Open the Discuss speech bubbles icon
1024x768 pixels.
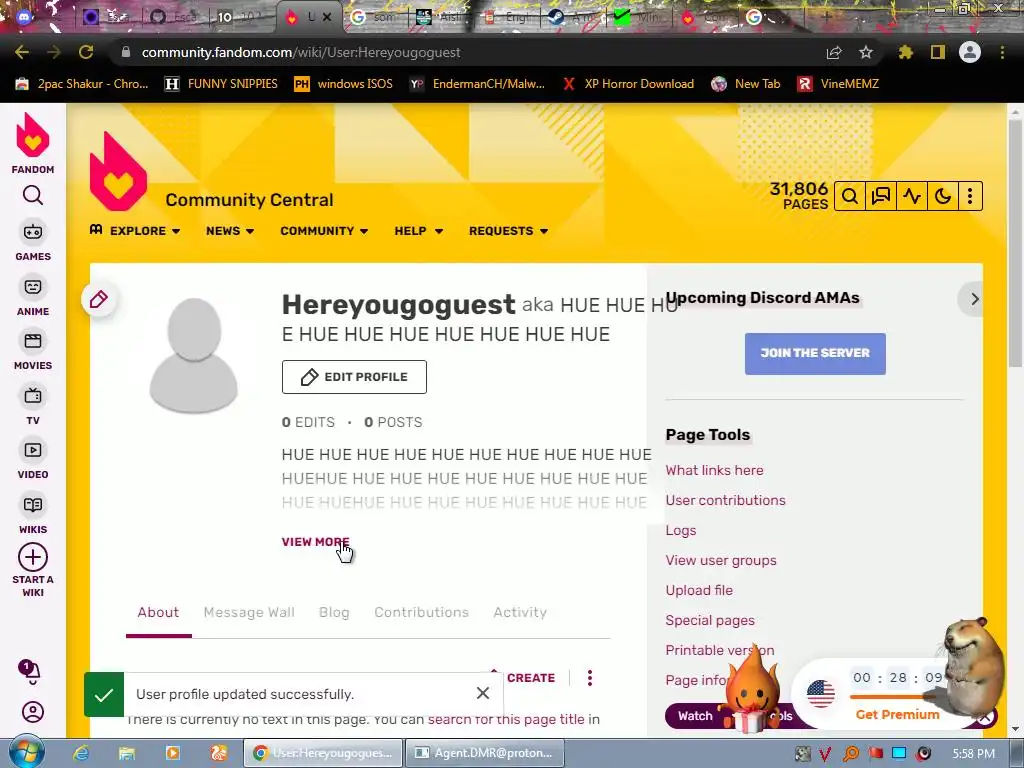(881, 196)
